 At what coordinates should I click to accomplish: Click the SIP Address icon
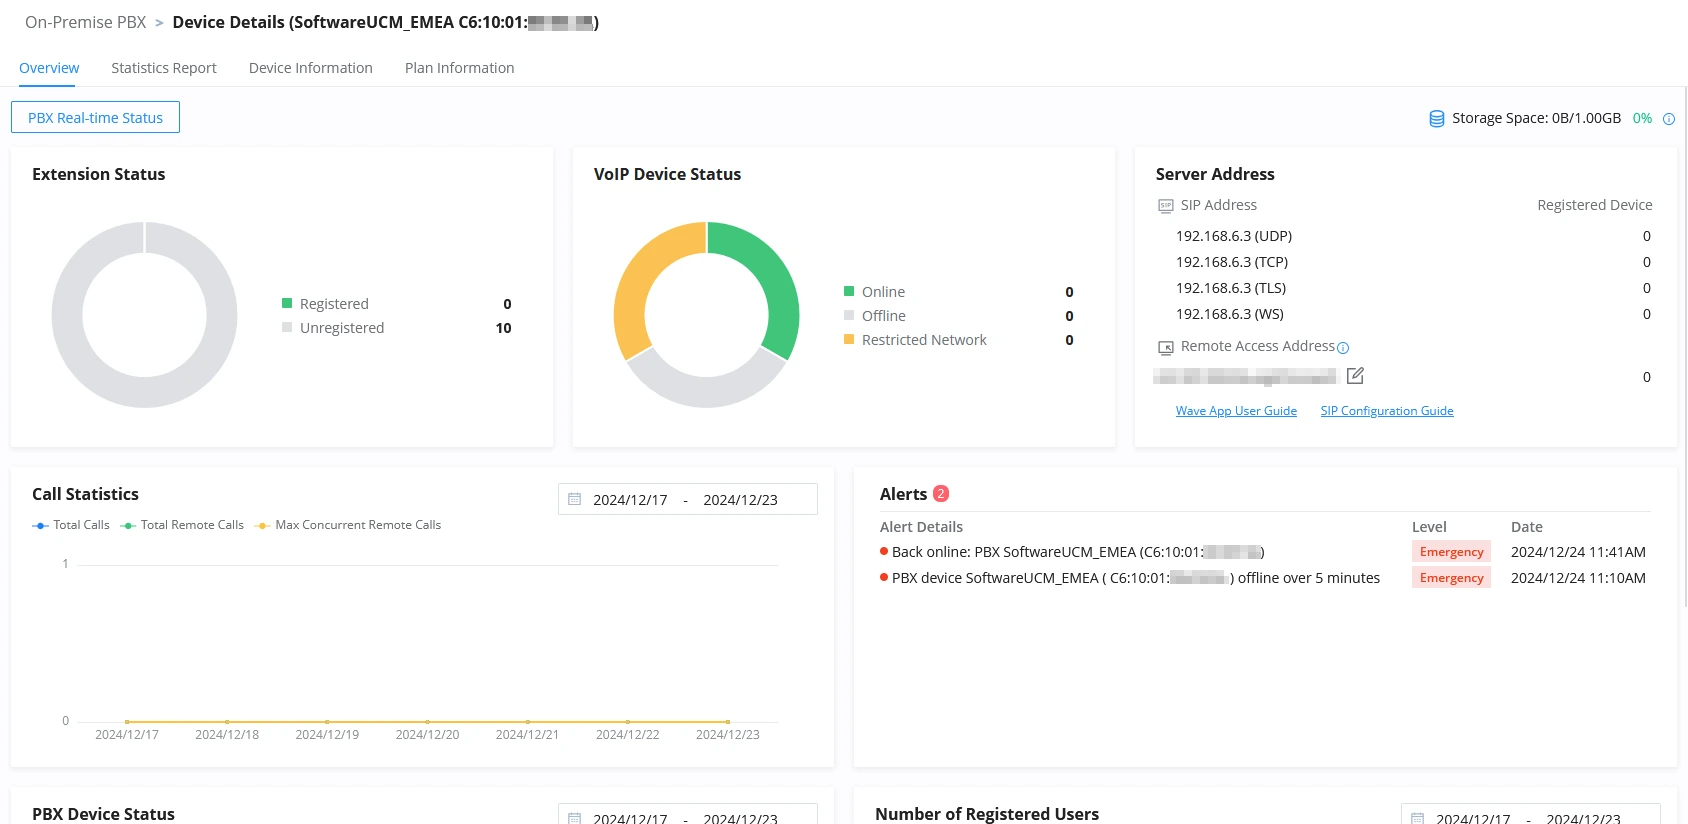(1166, 206)
